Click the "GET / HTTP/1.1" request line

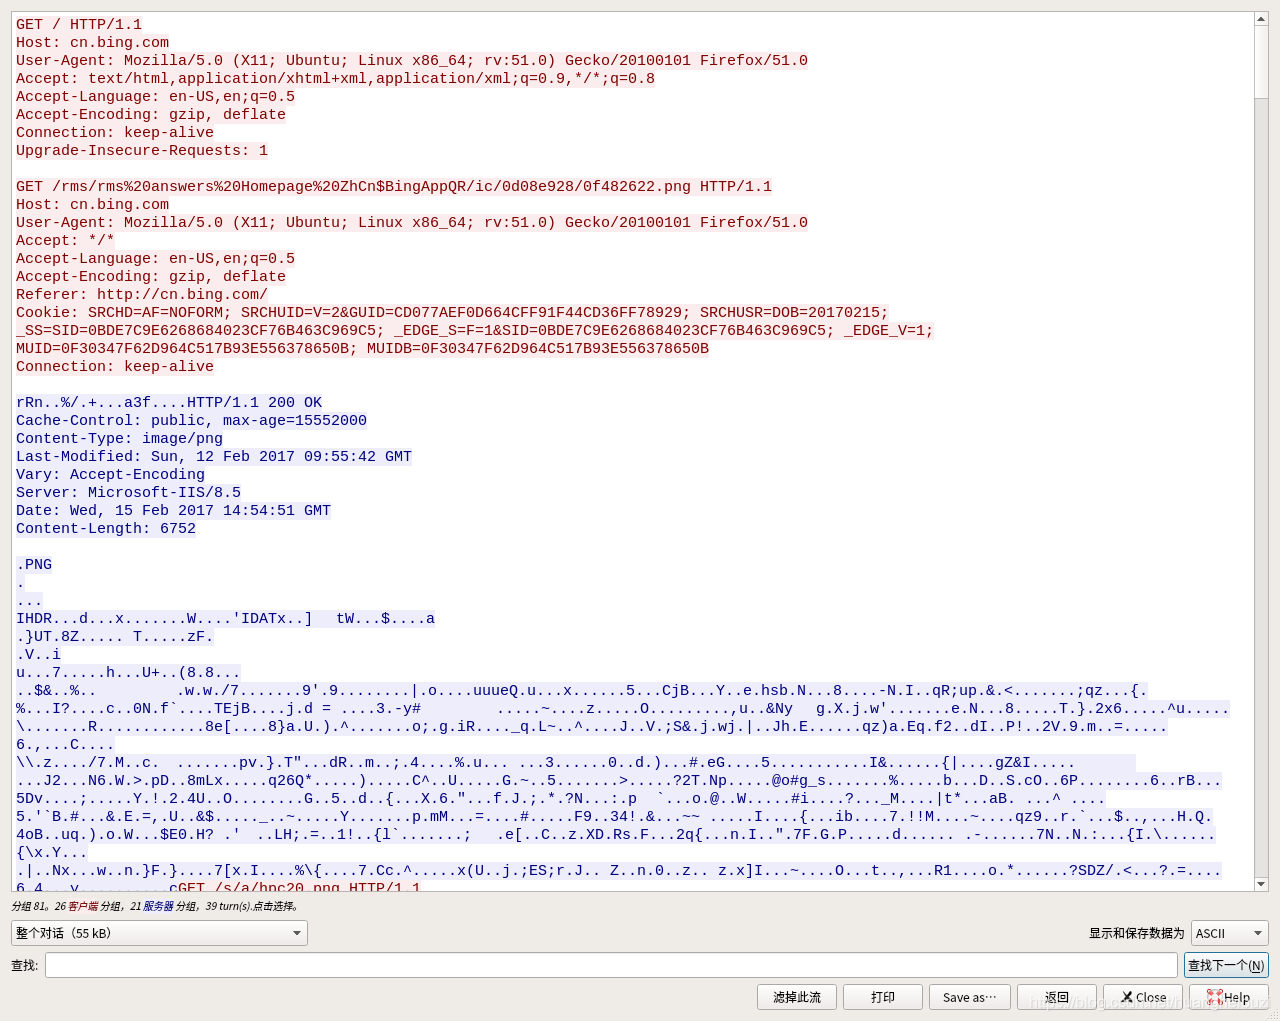pos(79,24)
